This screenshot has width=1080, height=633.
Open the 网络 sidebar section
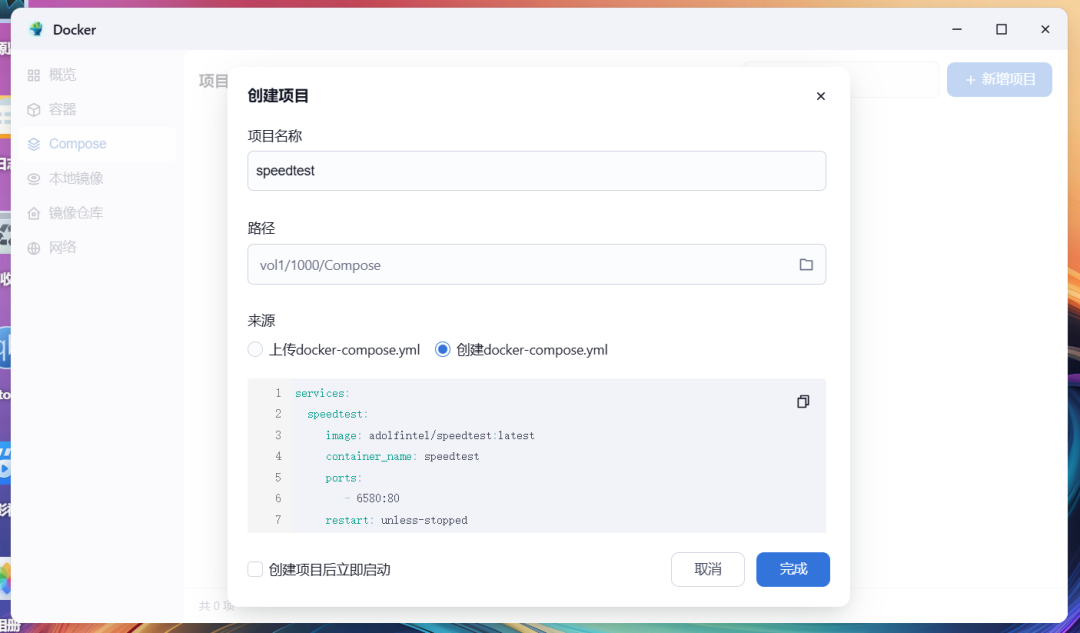point(97,248)
